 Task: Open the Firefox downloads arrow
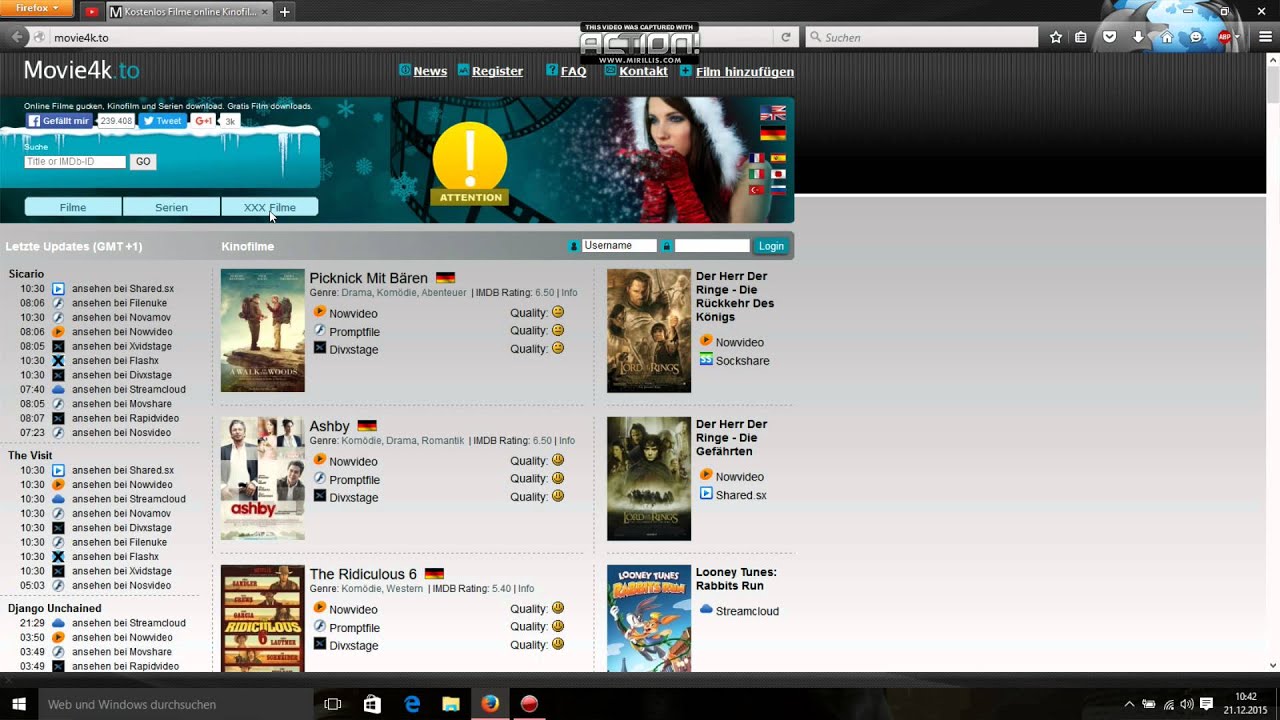pos(1138,37)
